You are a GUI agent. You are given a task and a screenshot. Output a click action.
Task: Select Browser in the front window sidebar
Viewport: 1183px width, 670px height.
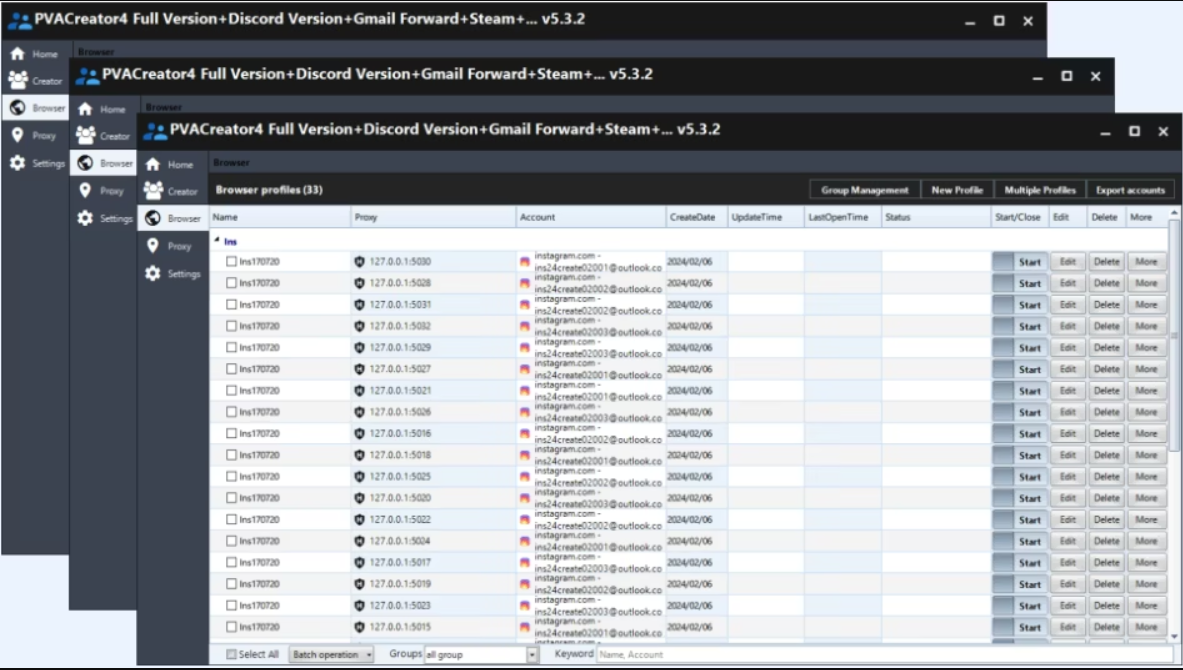pyautogui.click(x=173, y=218)
